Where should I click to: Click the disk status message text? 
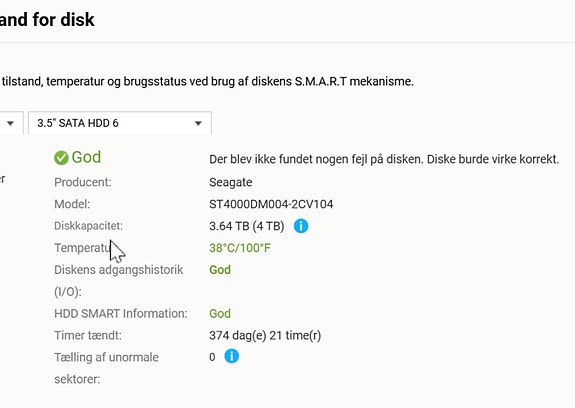pyautogui.click(x=384, y=159)
